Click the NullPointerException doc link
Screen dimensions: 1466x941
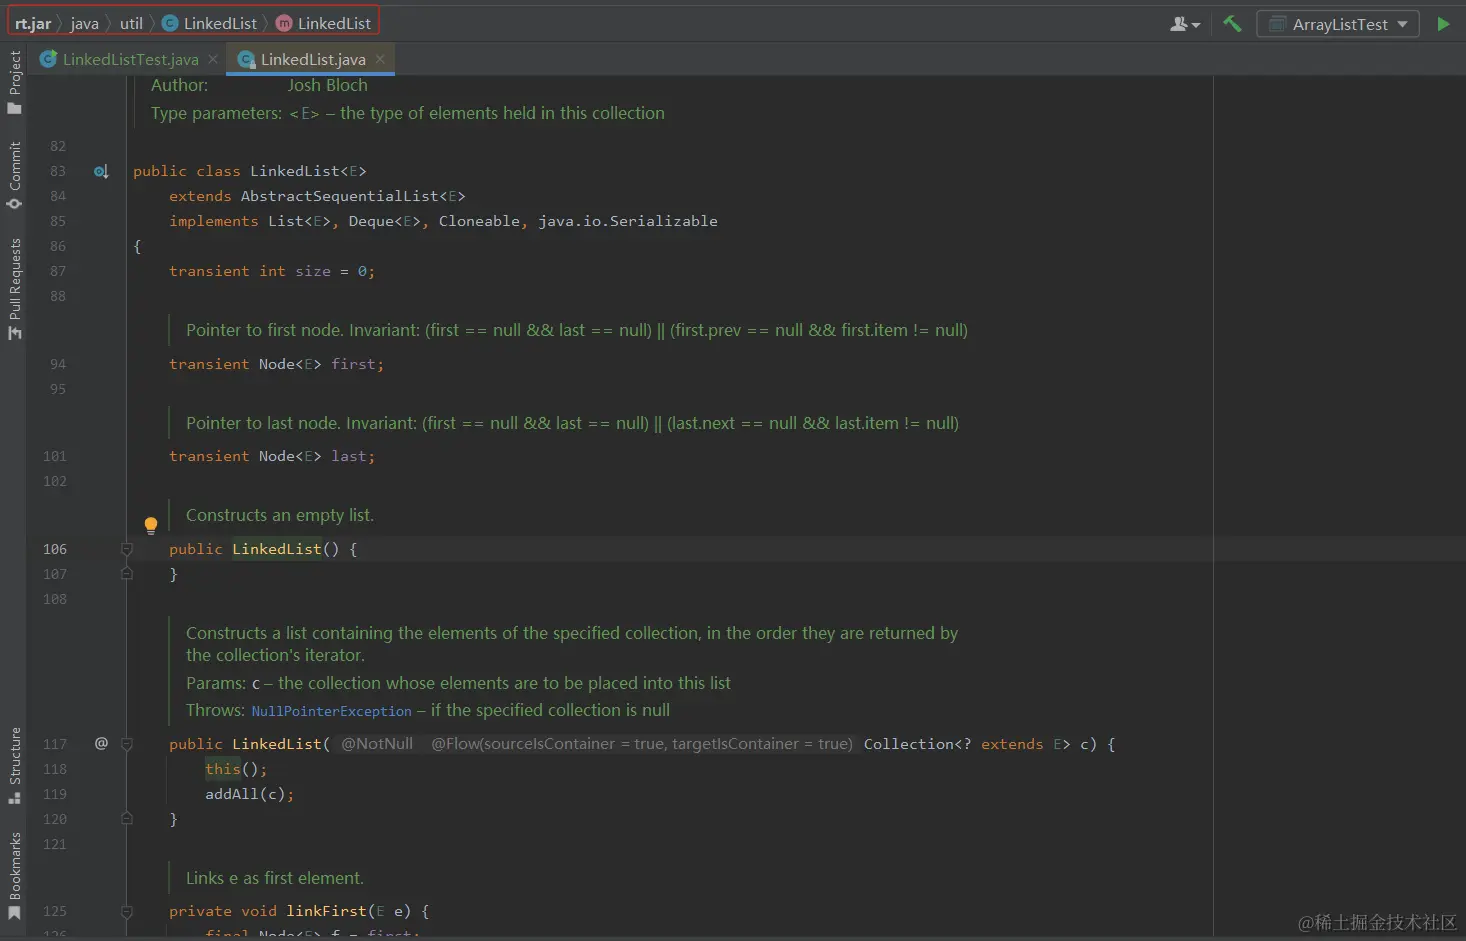point(331,711)
